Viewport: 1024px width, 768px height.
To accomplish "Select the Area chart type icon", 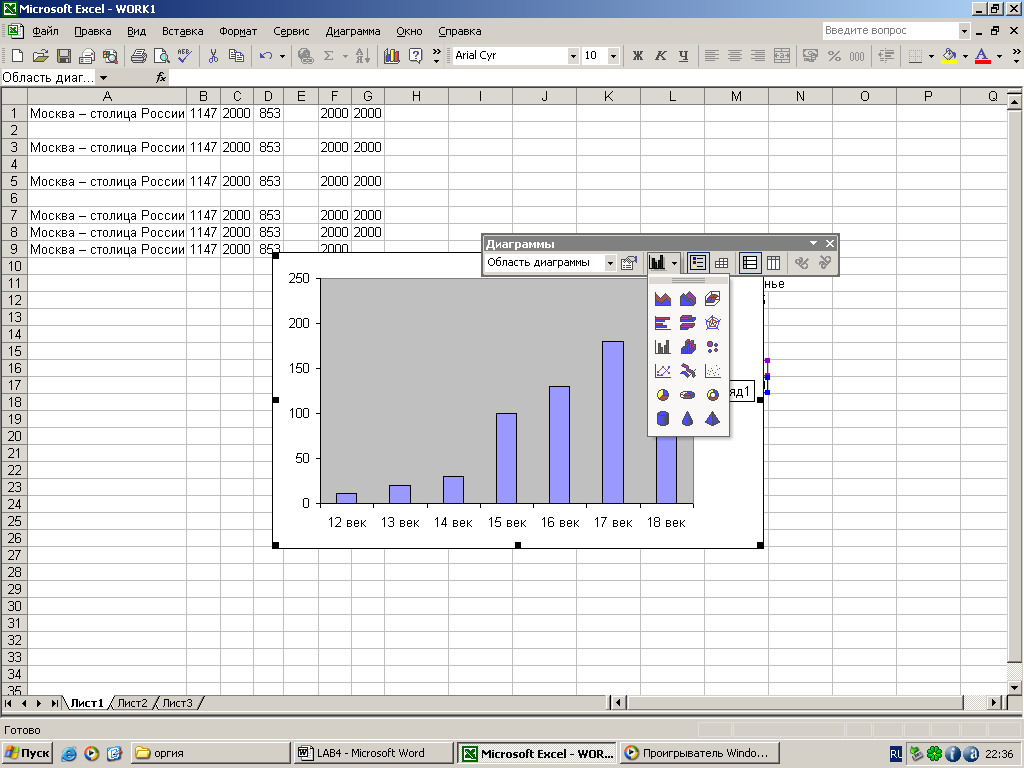I will tap(662, 298).
